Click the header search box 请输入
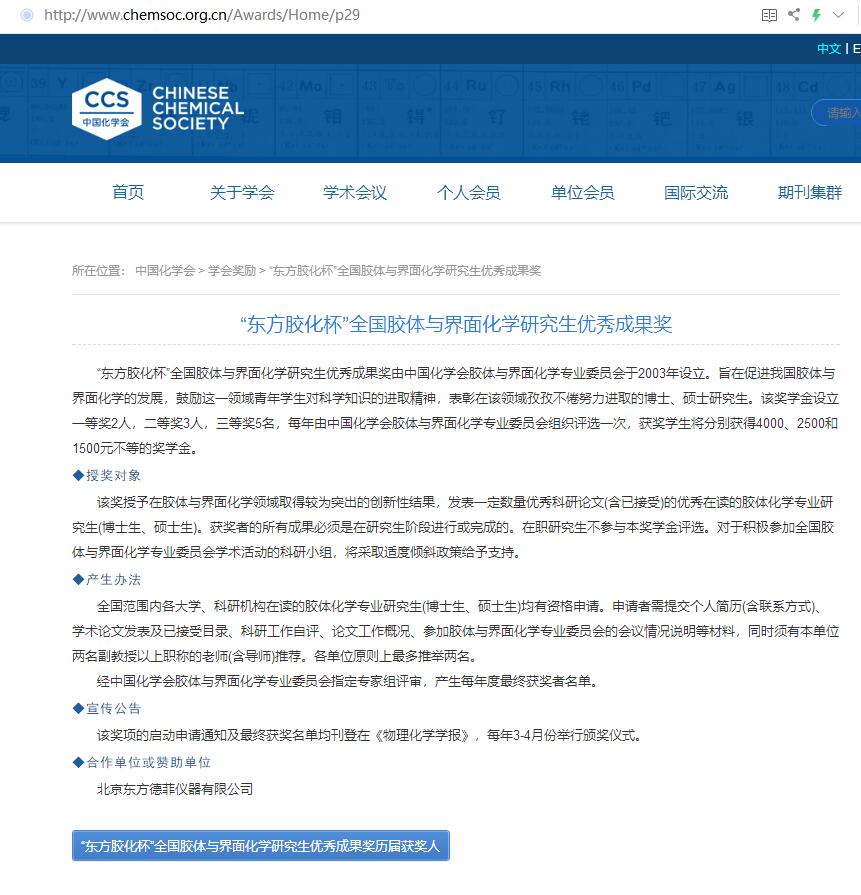 836,112
